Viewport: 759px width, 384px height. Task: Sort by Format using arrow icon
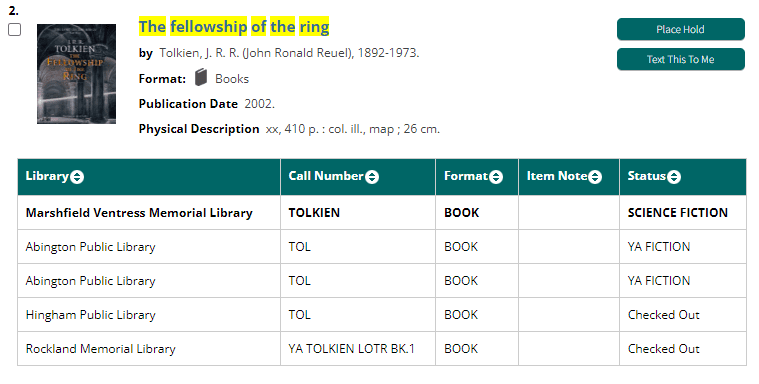coord(496,177)
